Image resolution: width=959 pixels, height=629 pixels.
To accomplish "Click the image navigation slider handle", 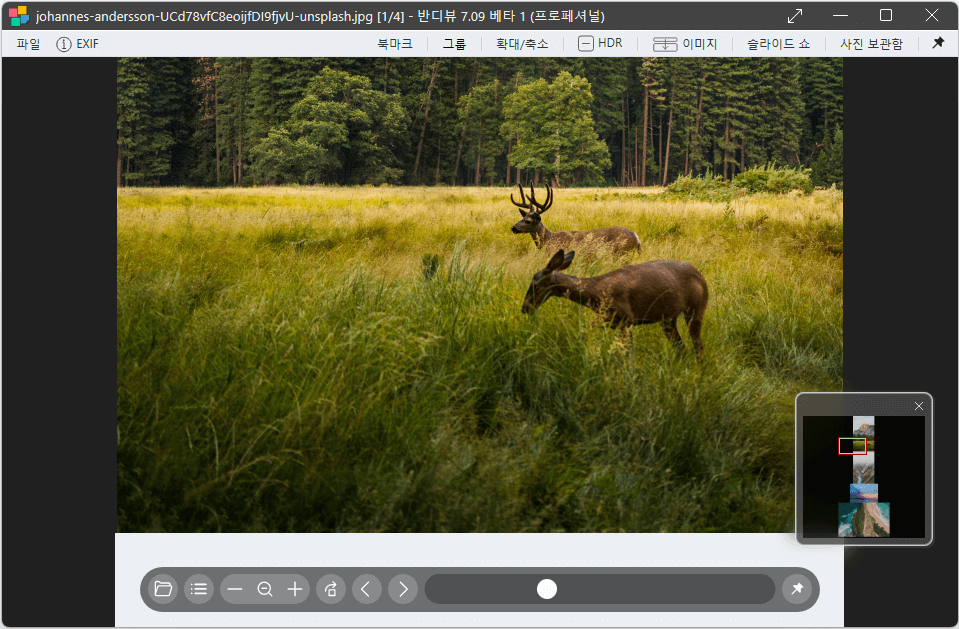I will (x=547, y=589).
